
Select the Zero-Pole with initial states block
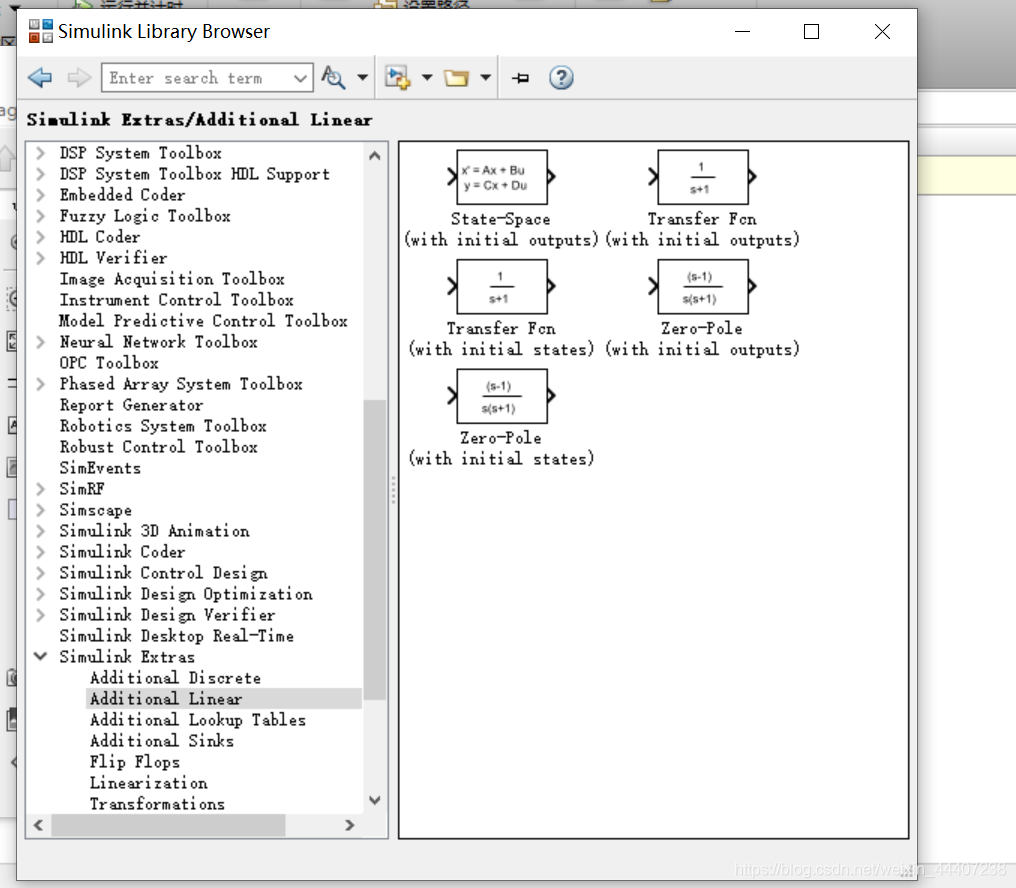502,396
